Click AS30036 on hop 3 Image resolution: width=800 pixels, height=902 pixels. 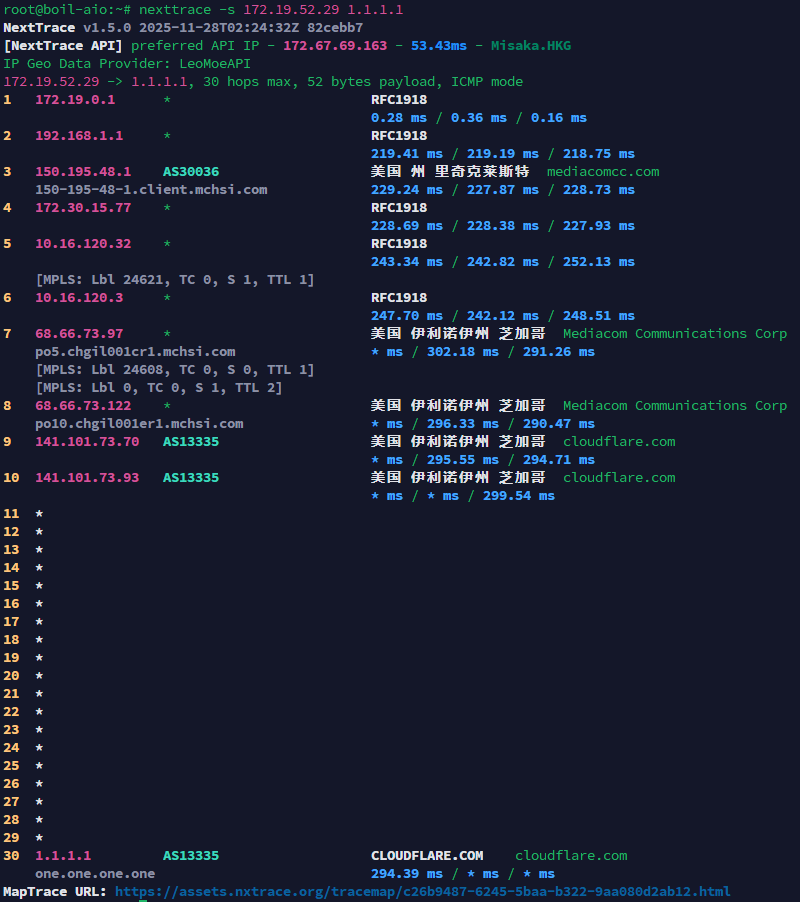191,172
